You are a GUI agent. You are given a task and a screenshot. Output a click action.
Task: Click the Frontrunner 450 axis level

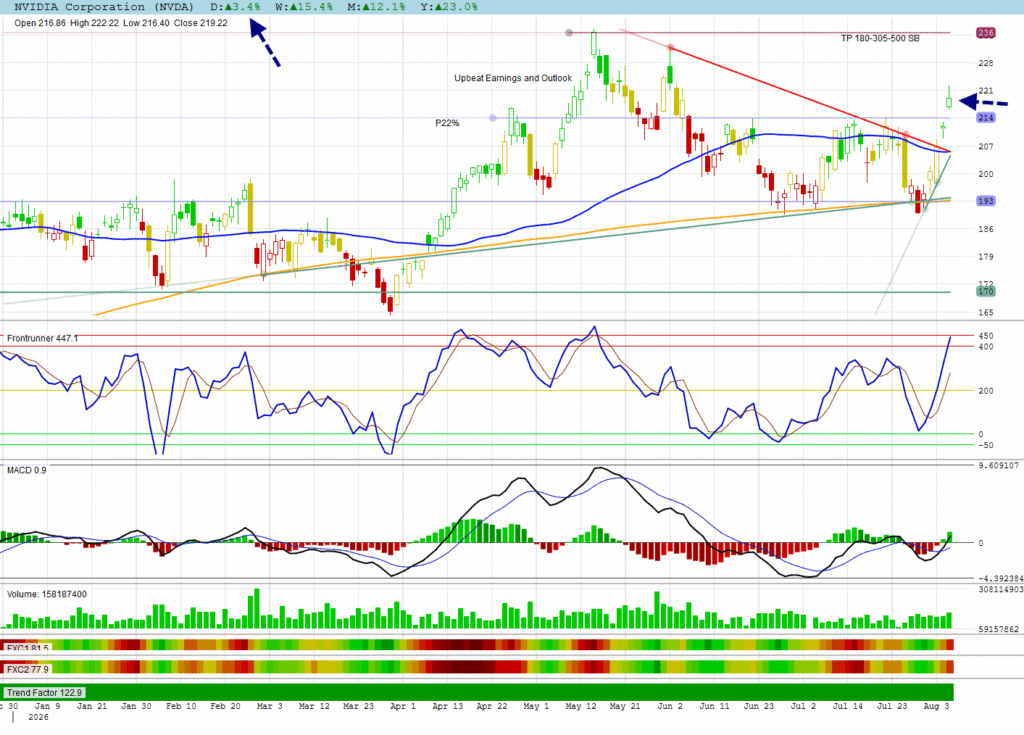[985, 336]
